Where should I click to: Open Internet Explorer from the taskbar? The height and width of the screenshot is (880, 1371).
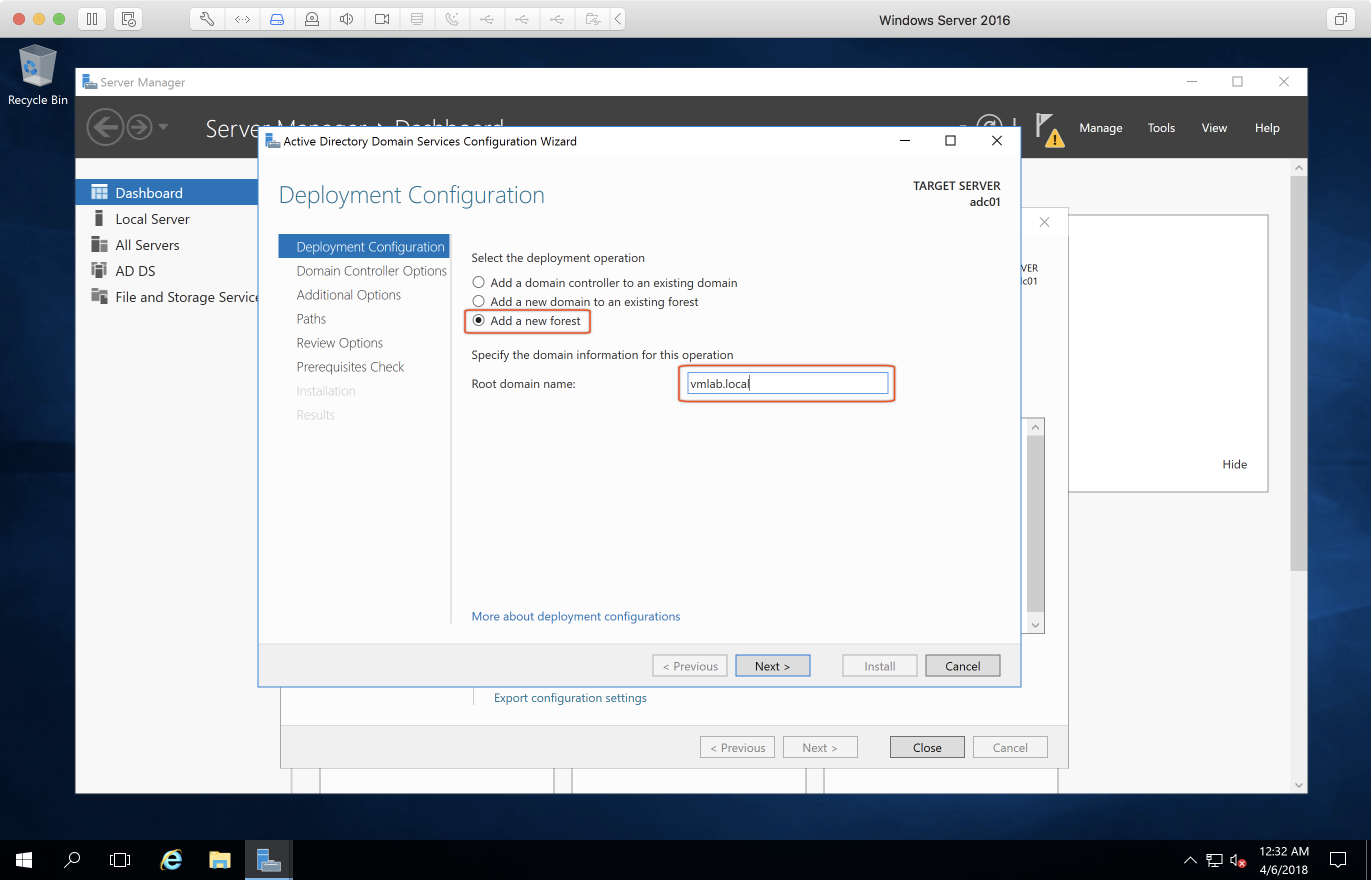(x=172, y=859)
